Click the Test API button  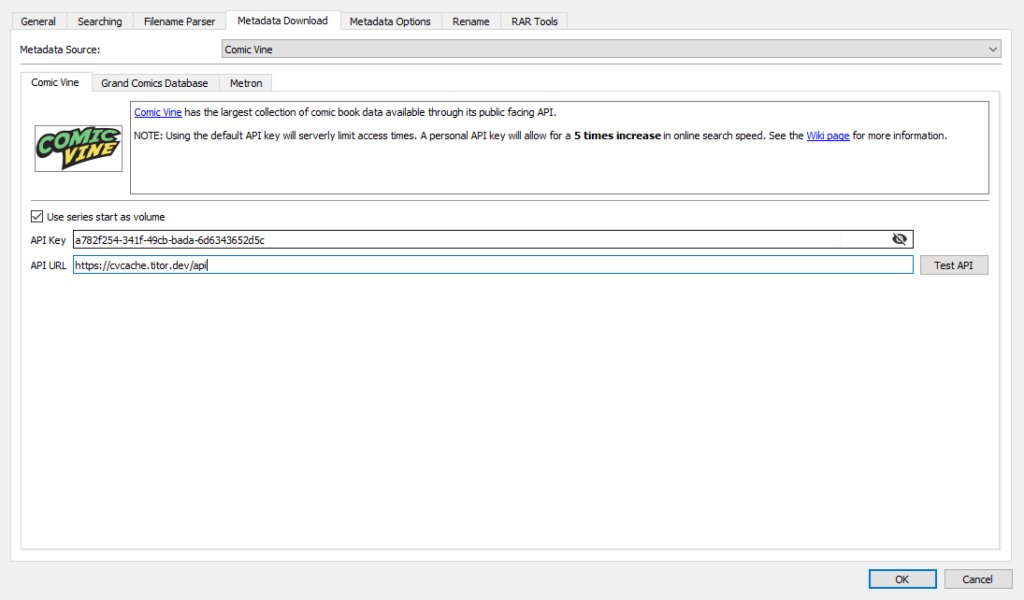[x=953, y=265]
